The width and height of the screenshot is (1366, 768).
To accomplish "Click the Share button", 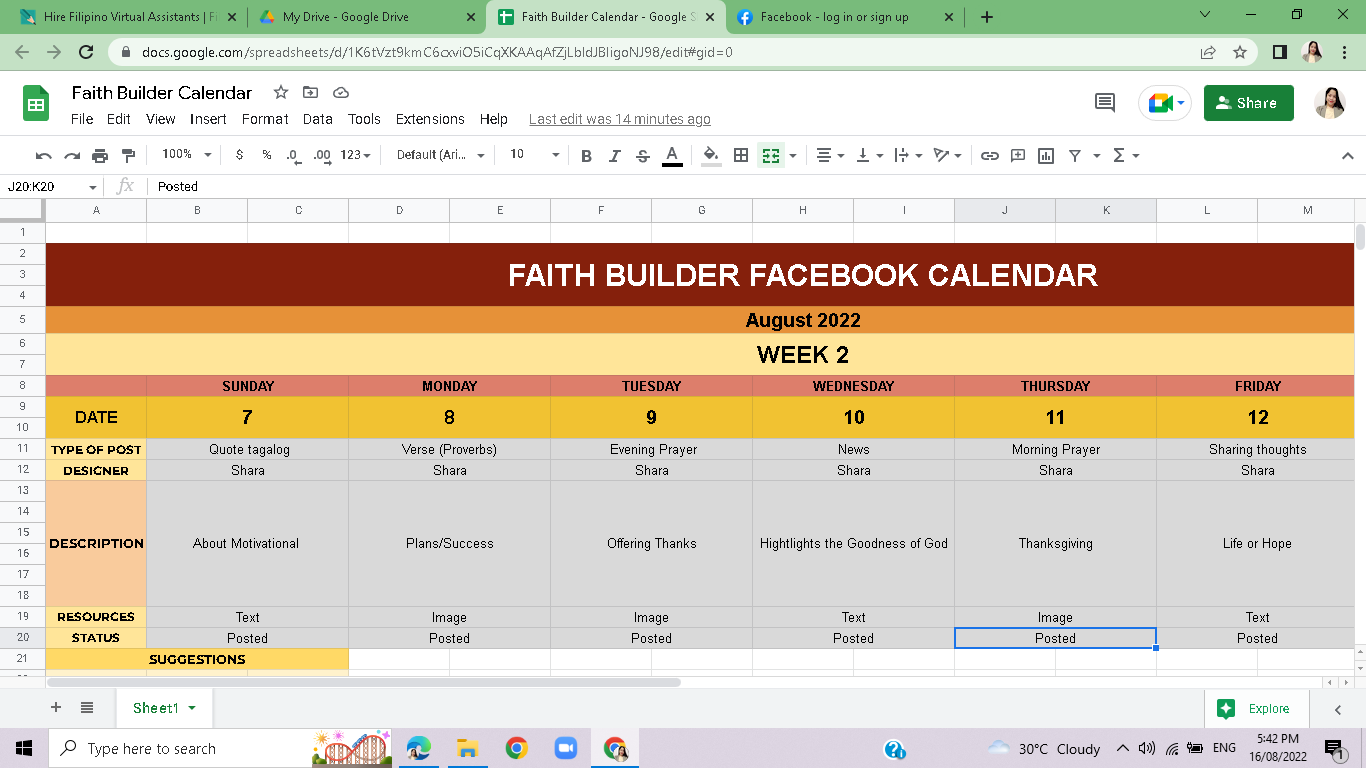I will point(1248,103).
